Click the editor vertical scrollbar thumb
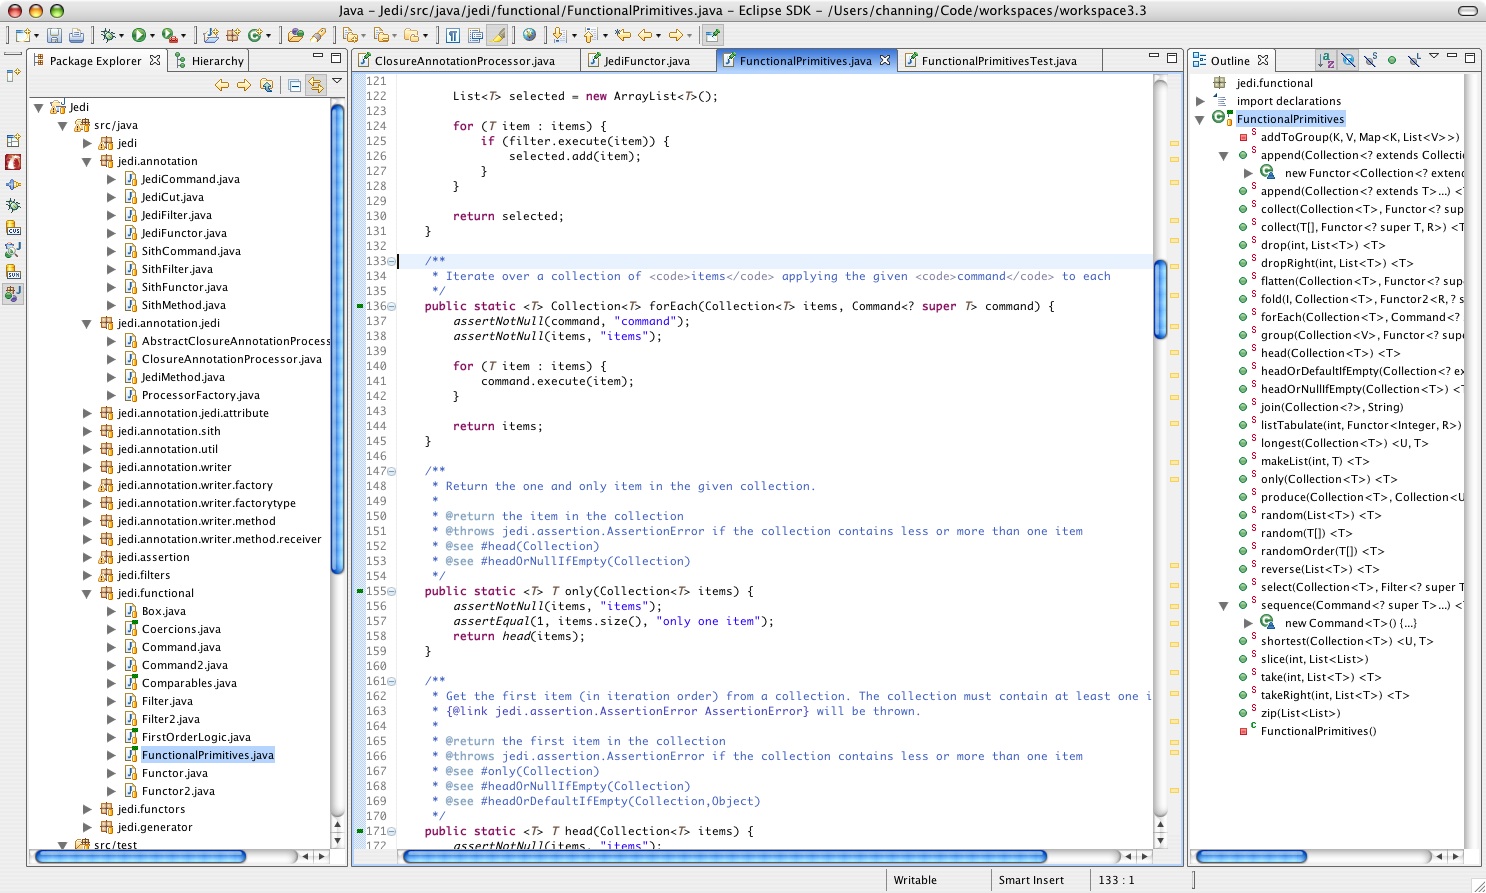The width and height of the screenshot is (1486, 893). click(1160, 300)
